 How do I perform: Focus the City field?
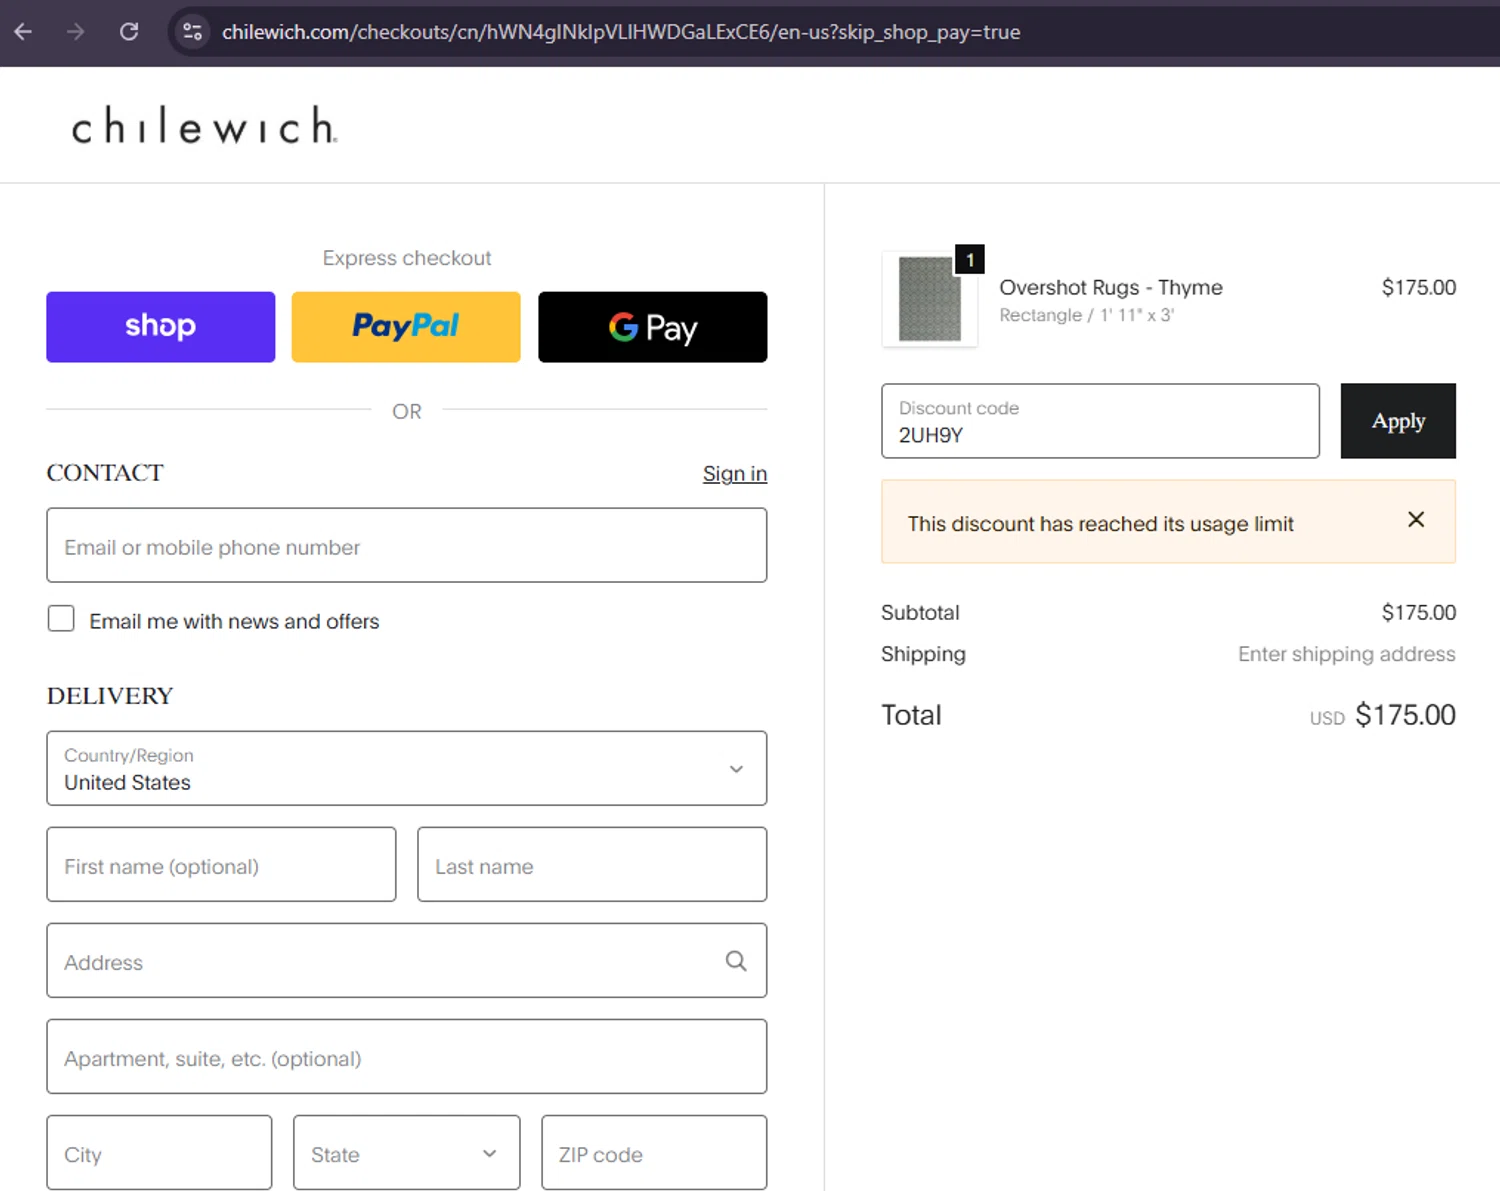click(x=159, y=1153)
